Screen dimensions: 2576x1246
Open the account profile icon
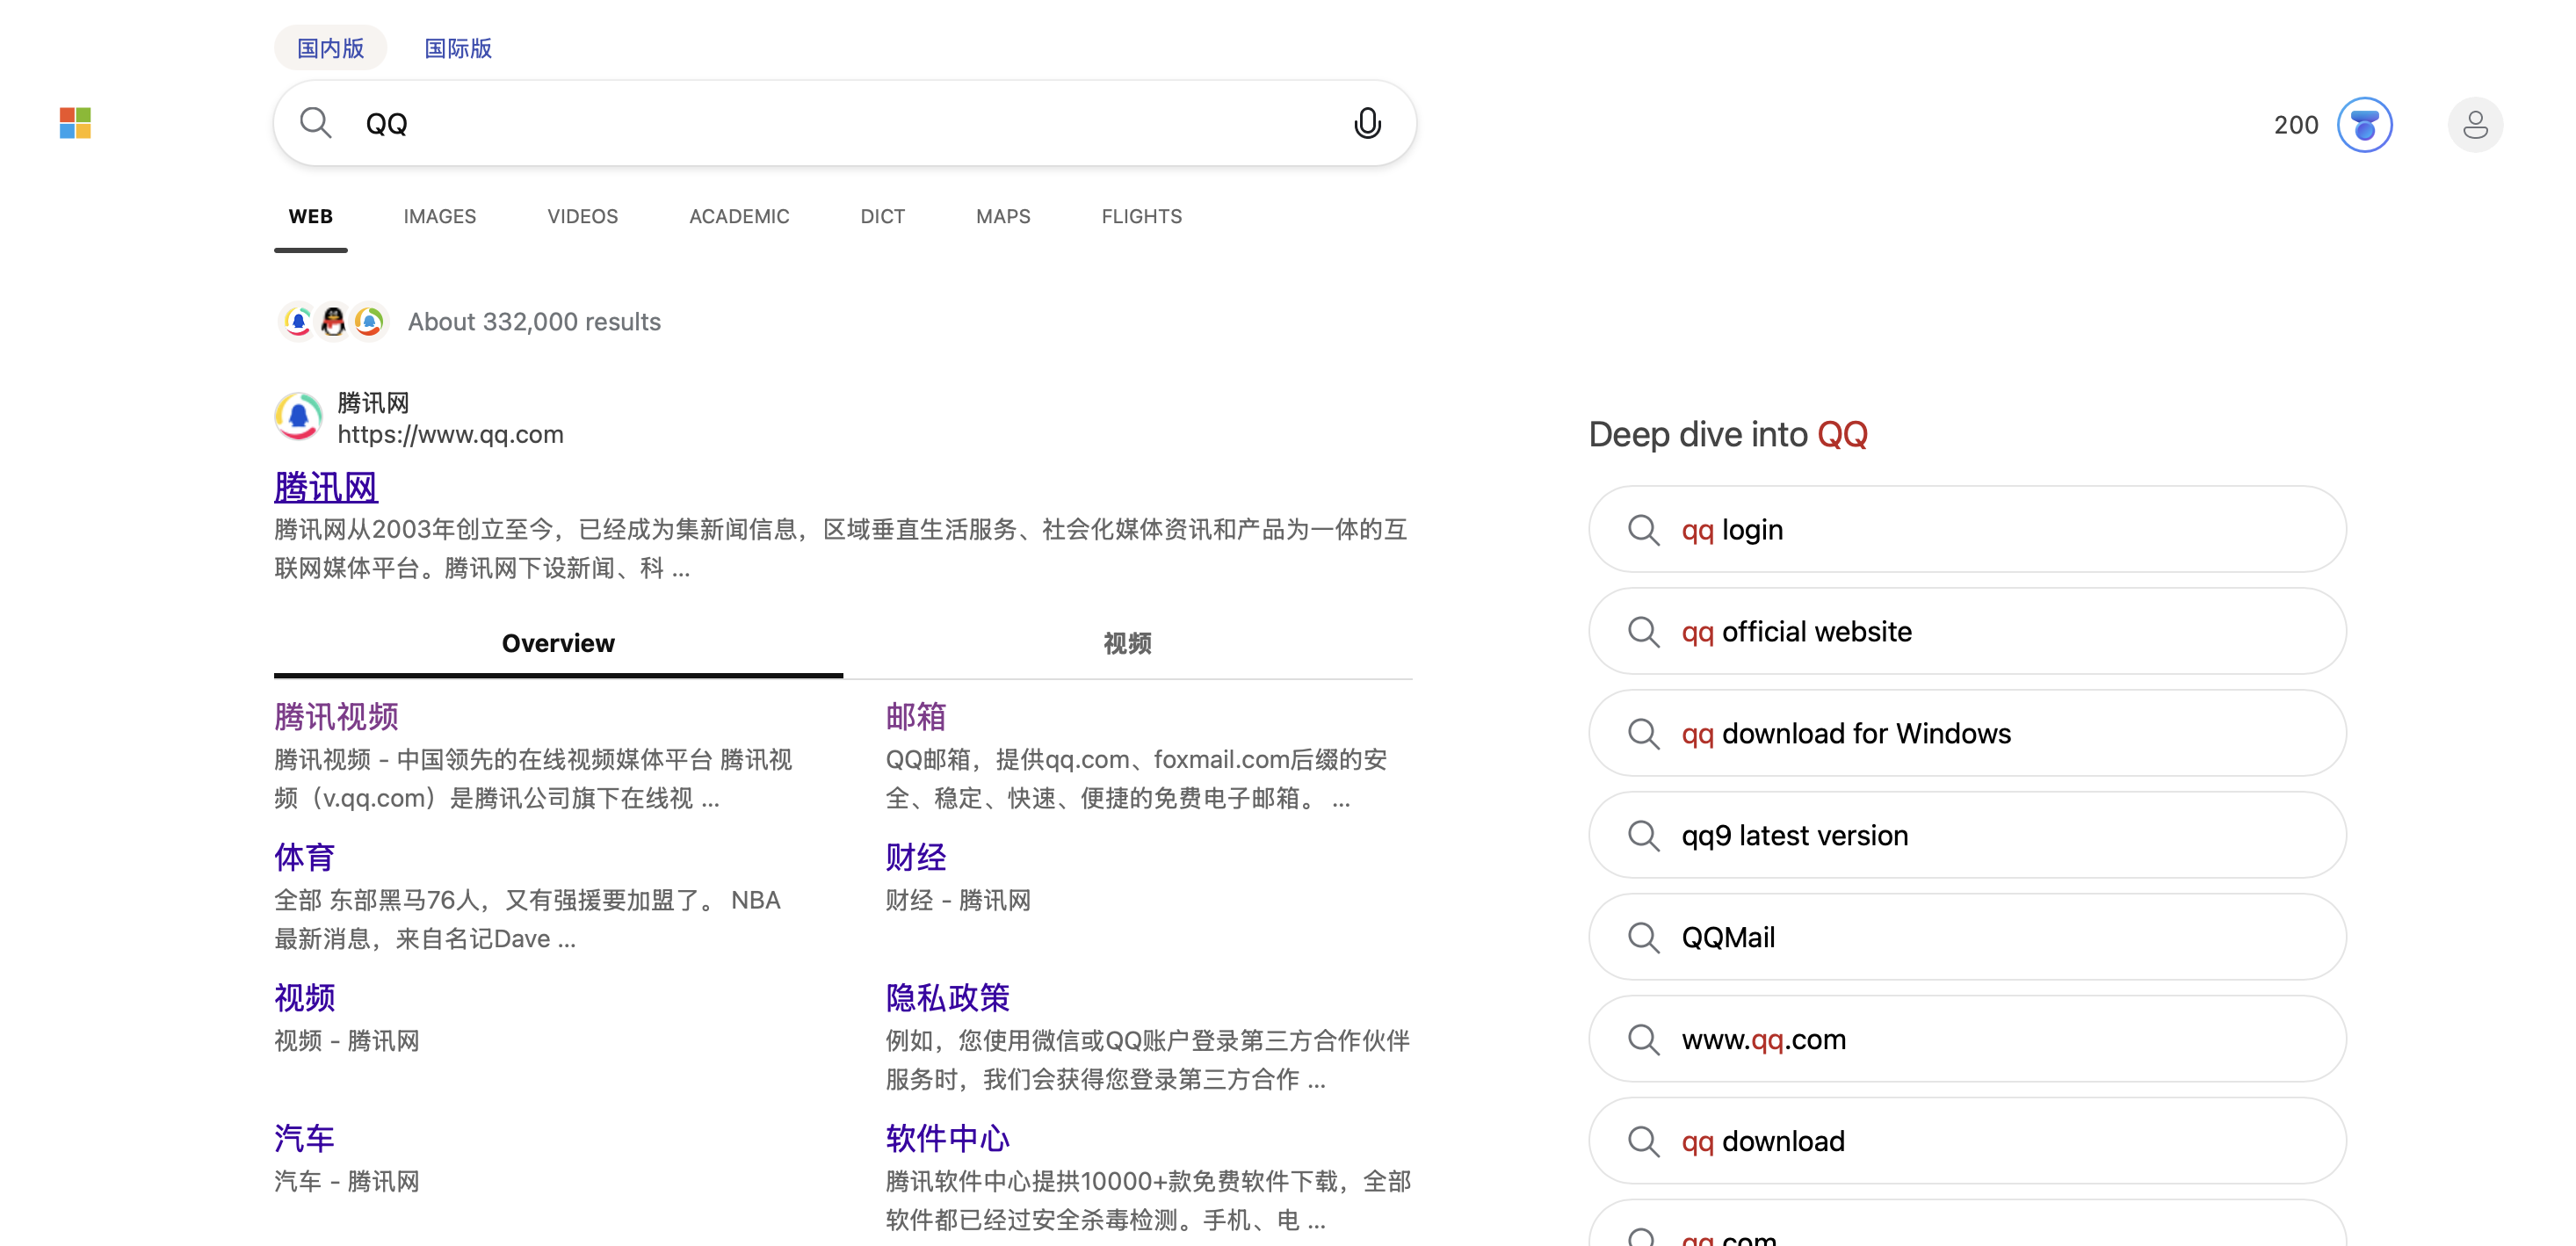[x=2475, y=125]
